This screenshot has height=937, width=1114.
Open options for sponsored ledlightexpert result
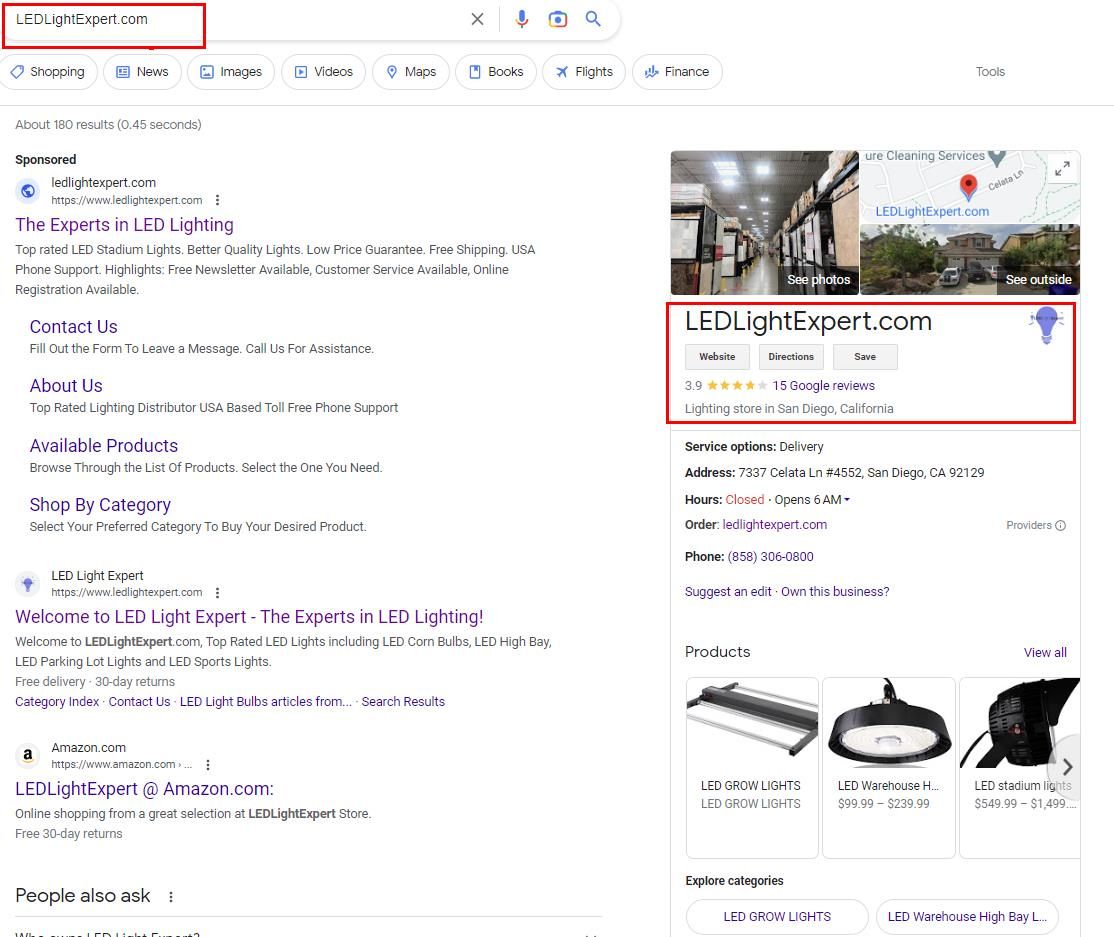[217, 200]
